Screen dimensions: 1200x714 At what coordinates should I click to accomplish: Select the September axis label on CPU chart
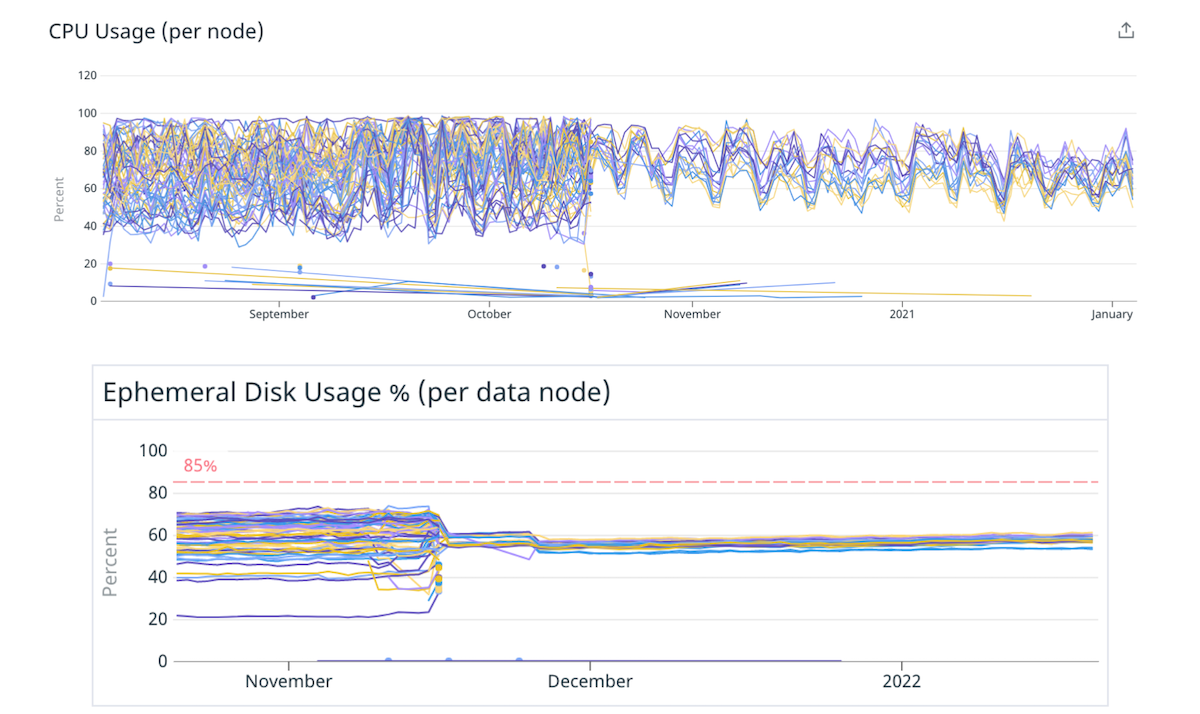[x=279, y=313]
